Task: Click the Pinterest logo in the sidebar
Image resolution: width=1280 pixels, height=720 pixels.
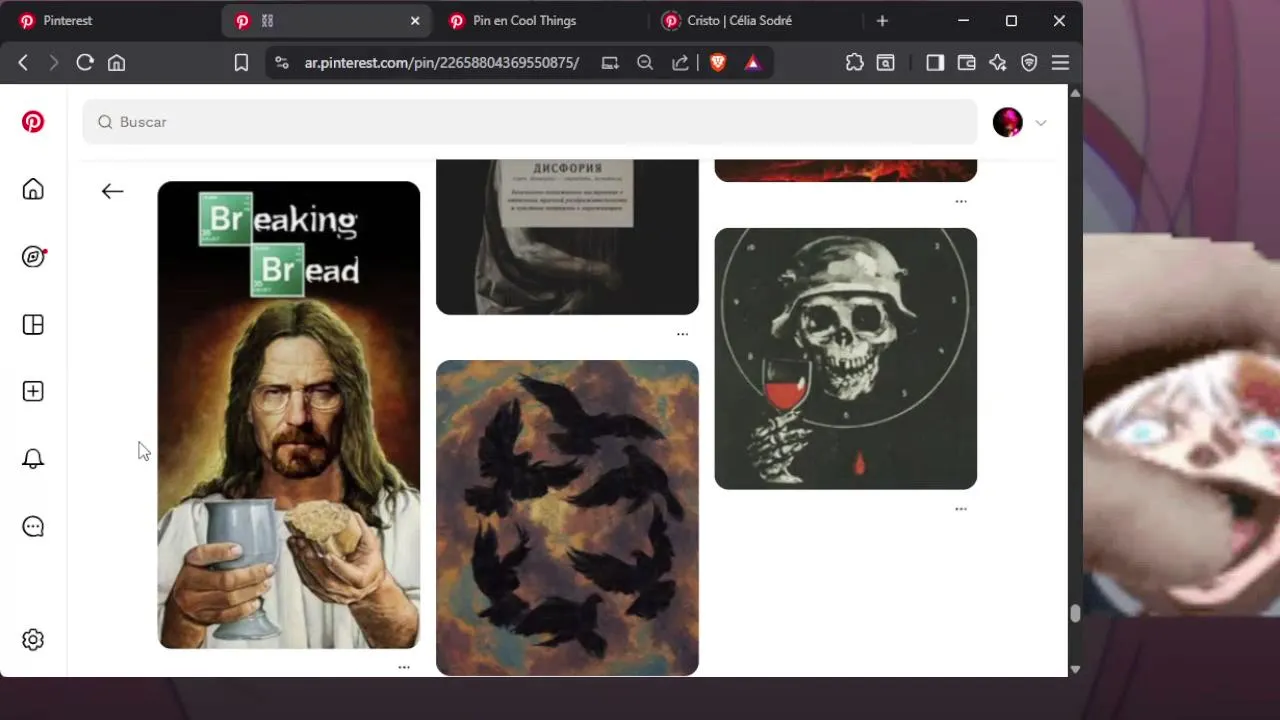Action: click(33, 122)
